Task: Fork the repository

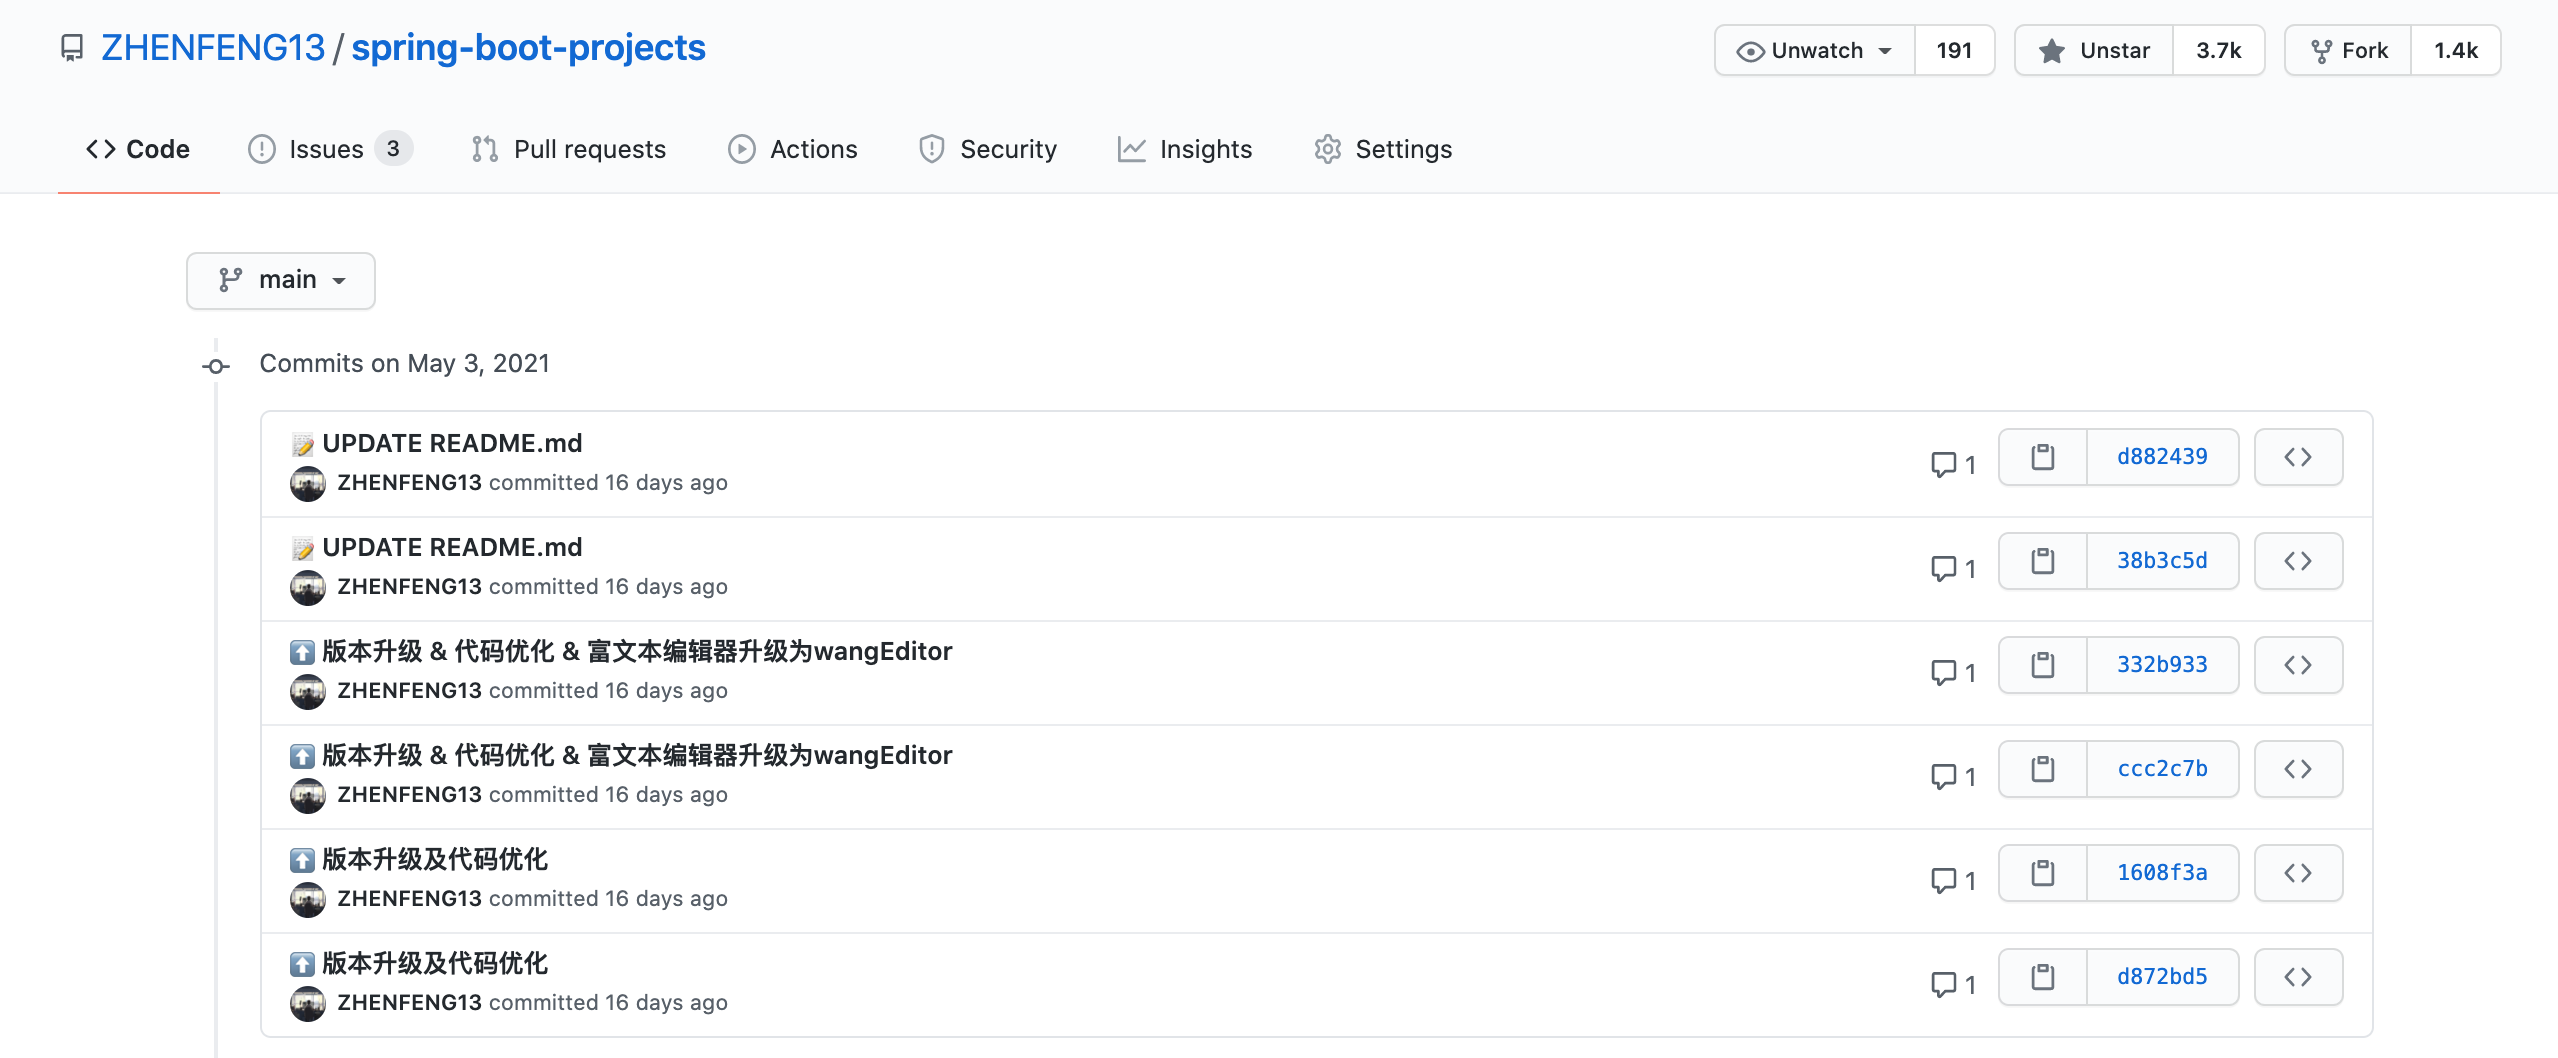Action: point(2348,50)
